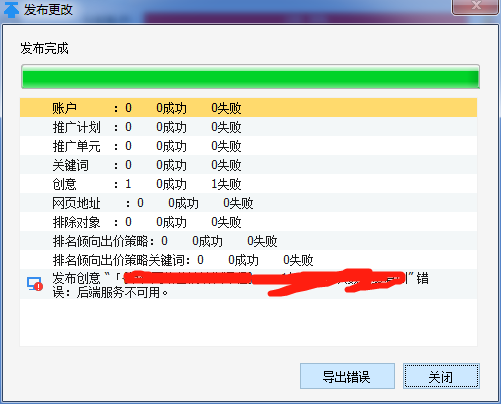Click the creative publish error icon

[x=35, y=284]
